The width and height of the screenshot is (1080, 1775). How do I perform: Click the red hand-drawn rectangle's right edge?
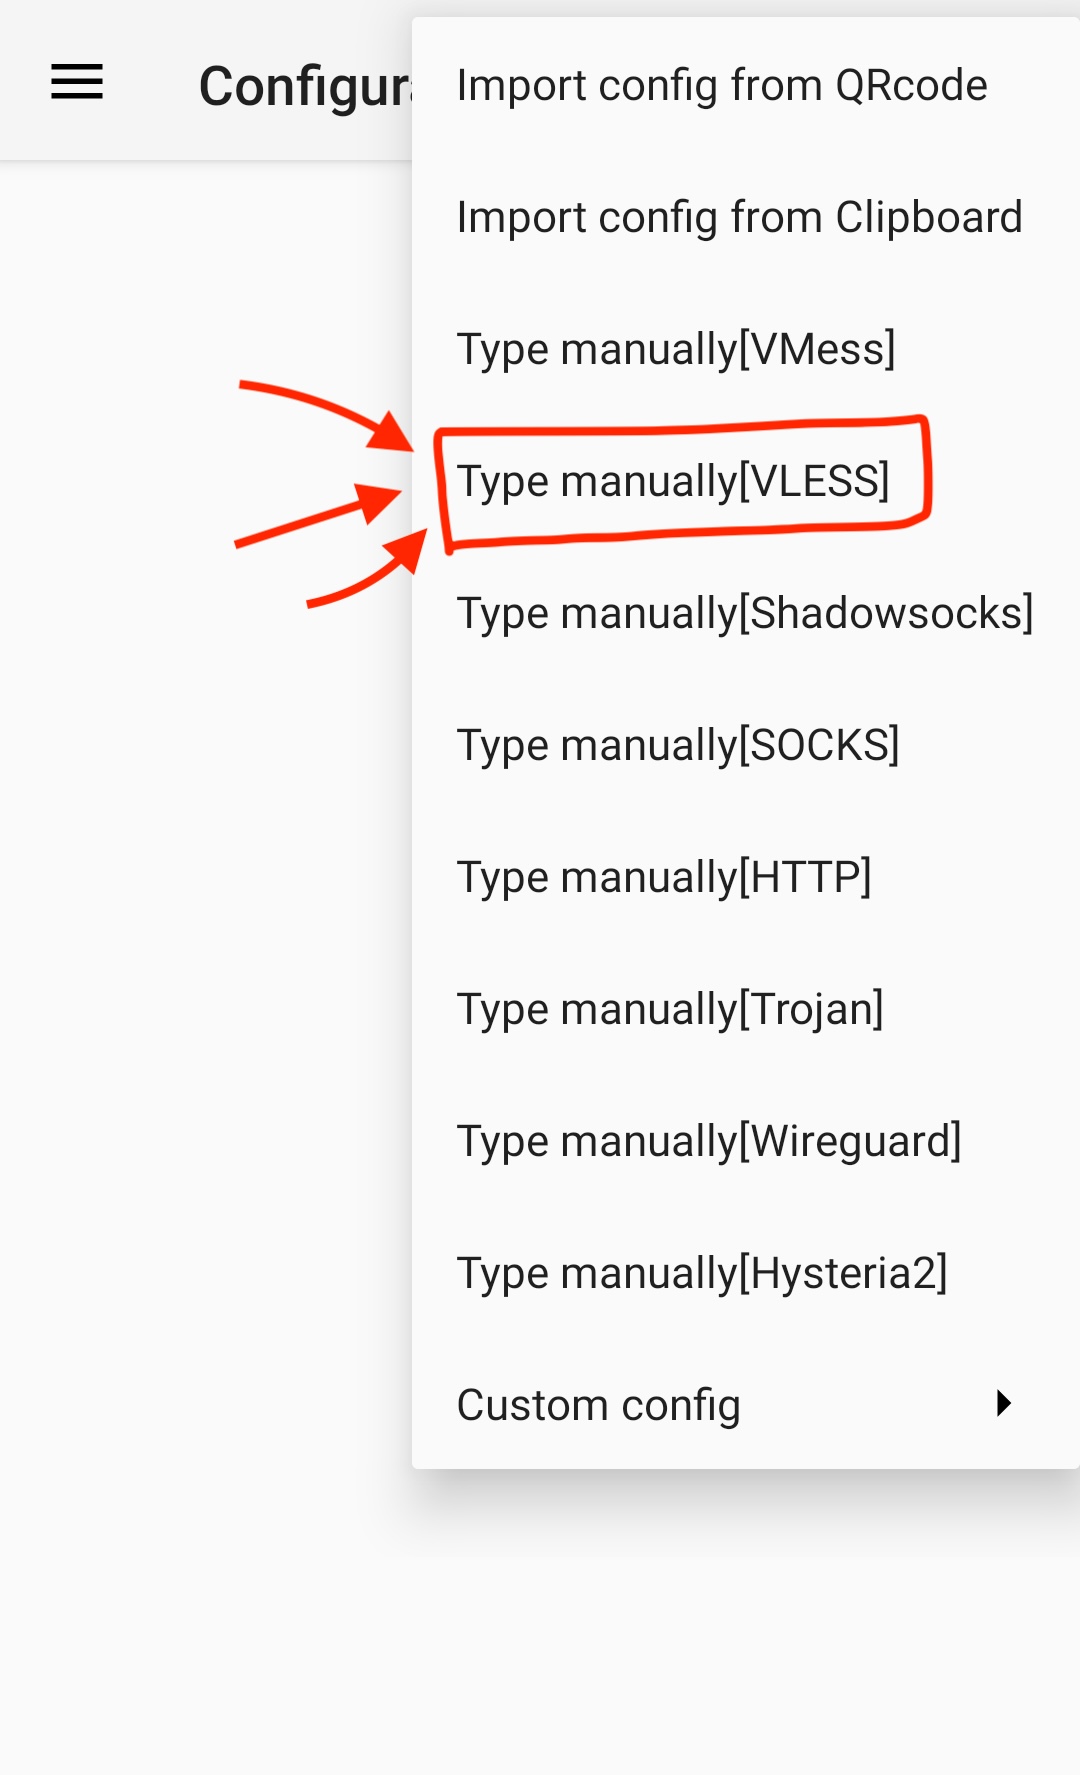tap(927, 470)
